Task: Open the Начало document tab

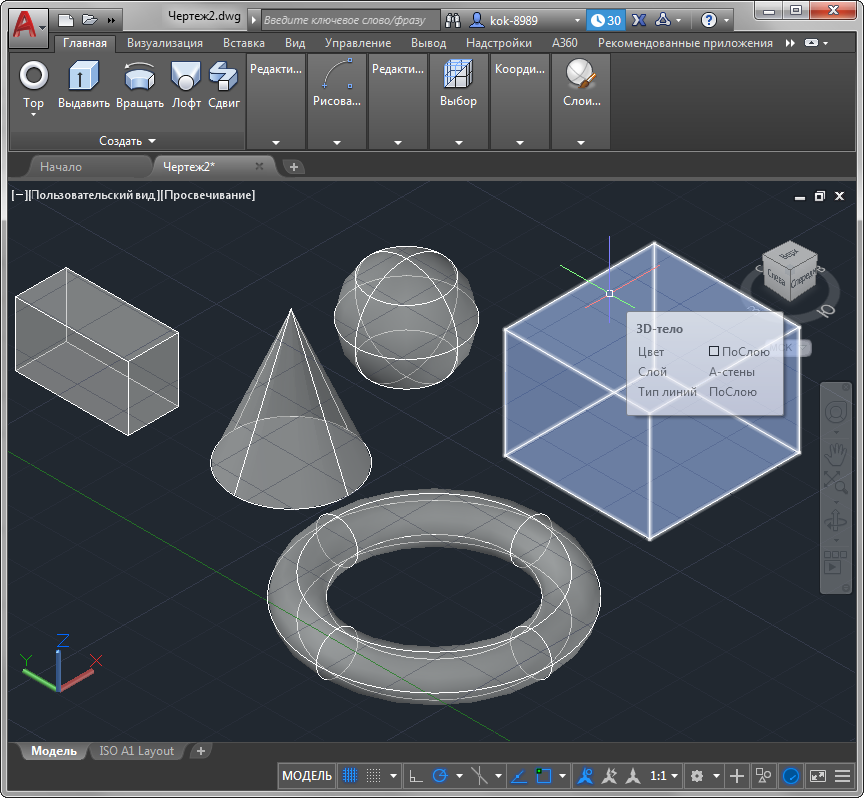Action: [x=61, y=167]
